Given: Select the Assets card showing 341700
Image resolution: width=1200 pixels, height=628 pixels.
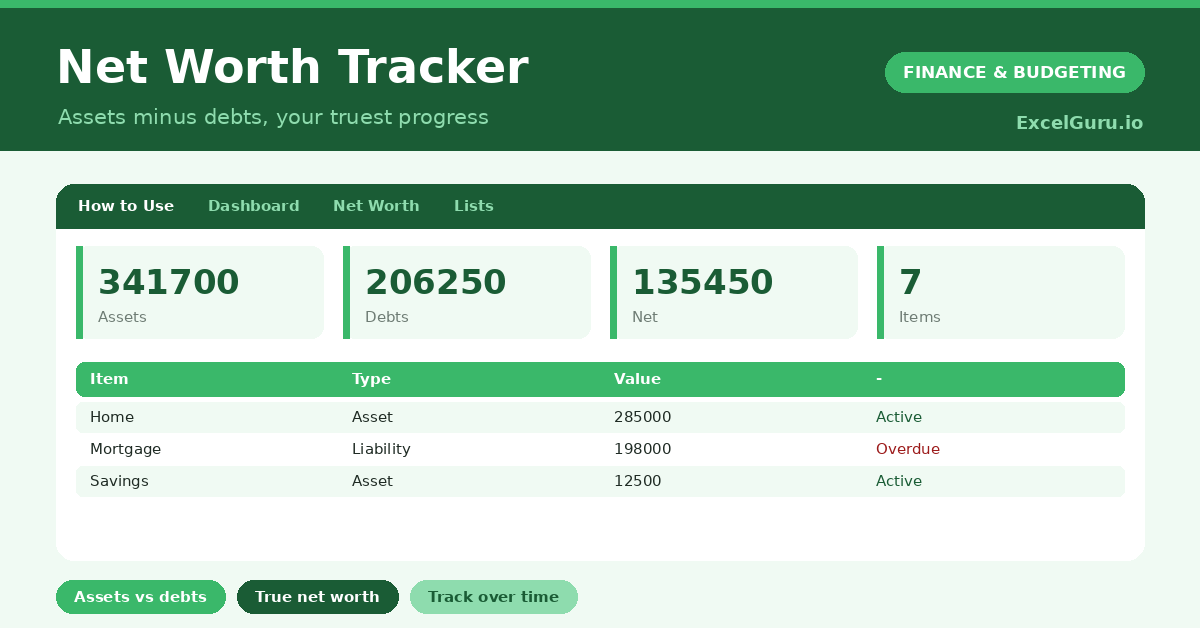Looking at the screenshot, I should 200,293.
